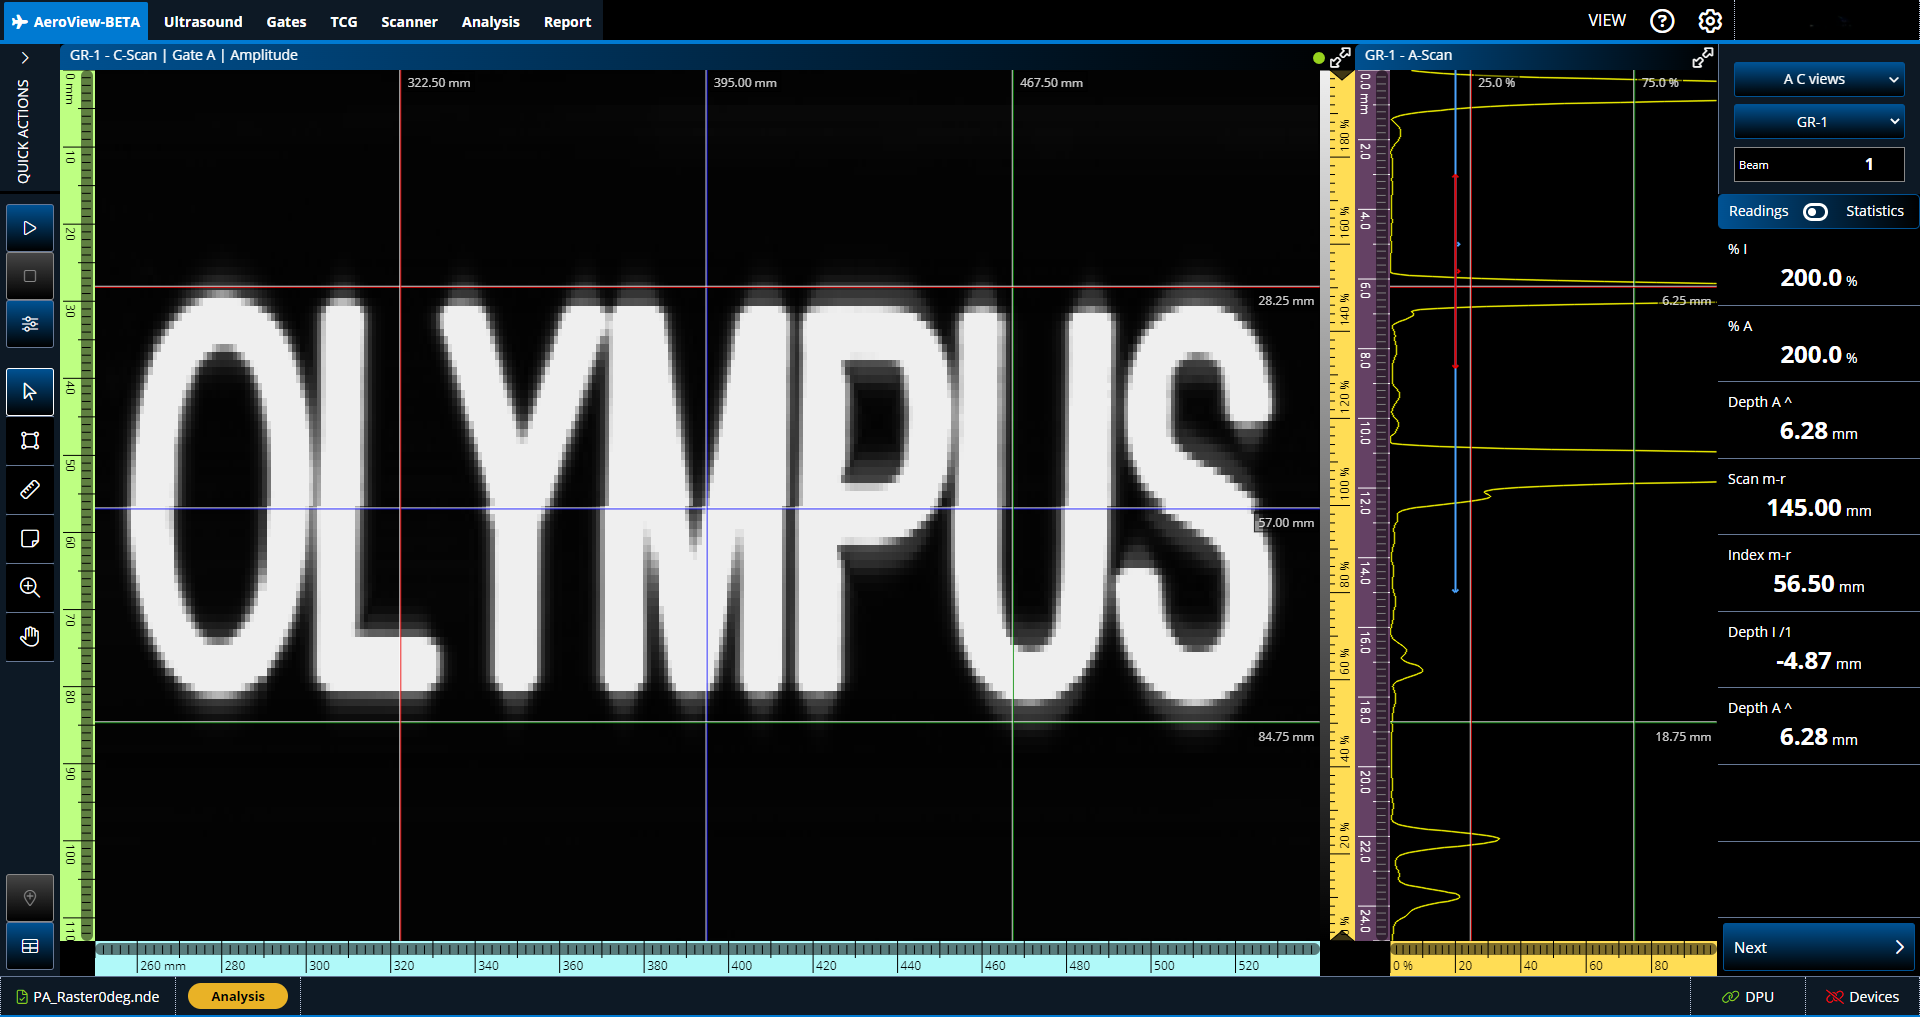1920x1017 pixels.
Task: Open the Ultrasound menu
Action: [203, 21]
